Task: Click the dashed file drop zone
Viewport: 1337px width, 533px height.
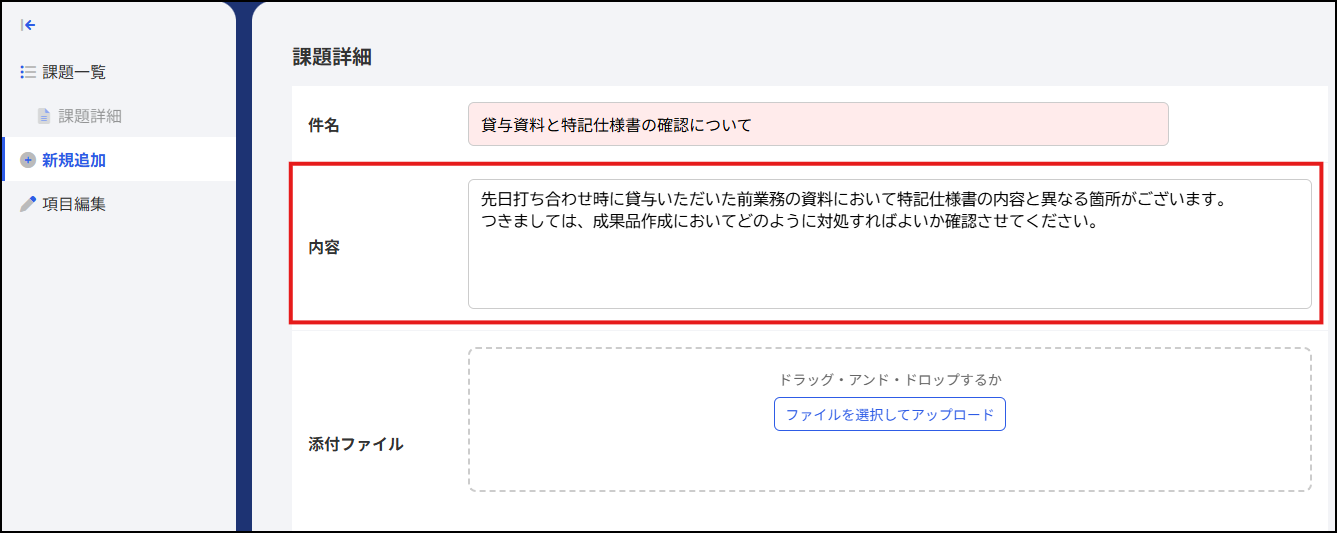Action: [889, 420]
